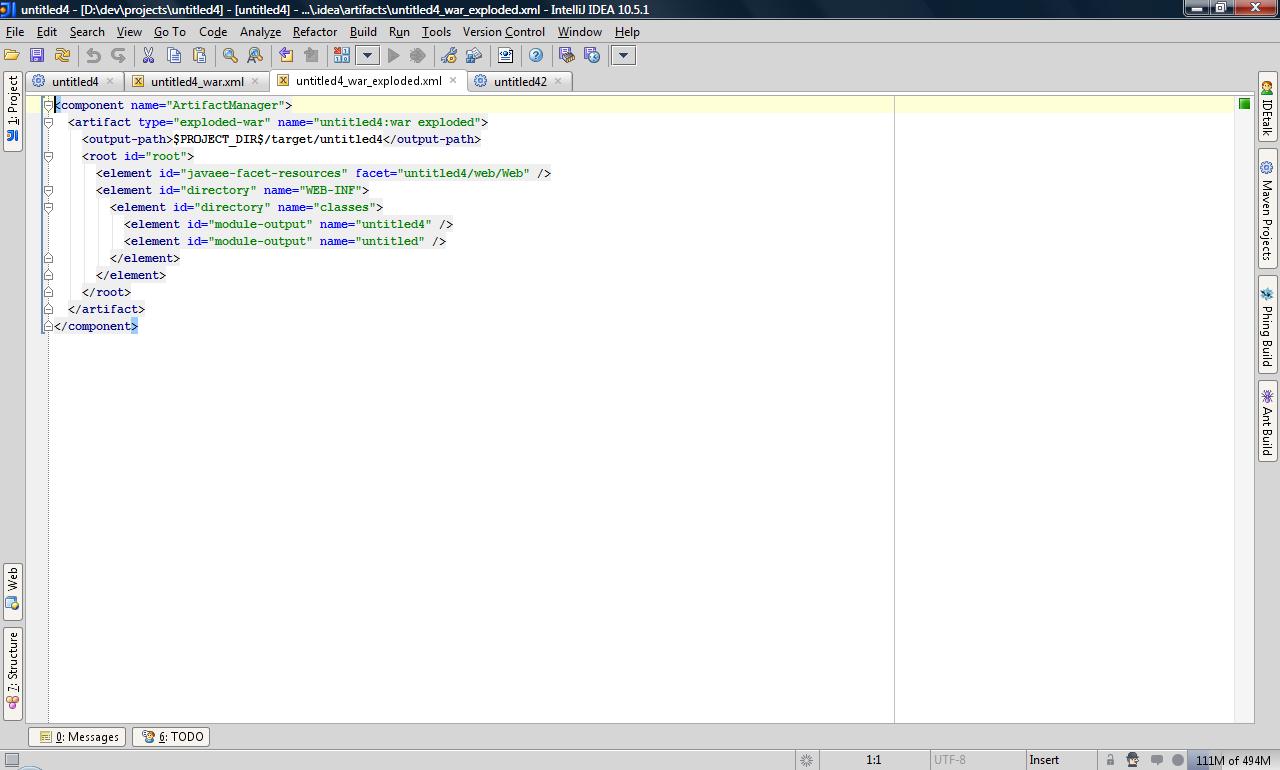The width and height of the screenshot is (1280, 770).
Task: Open Help with the question mark icon
Action: pyautogui.click(x=536, y=56)
